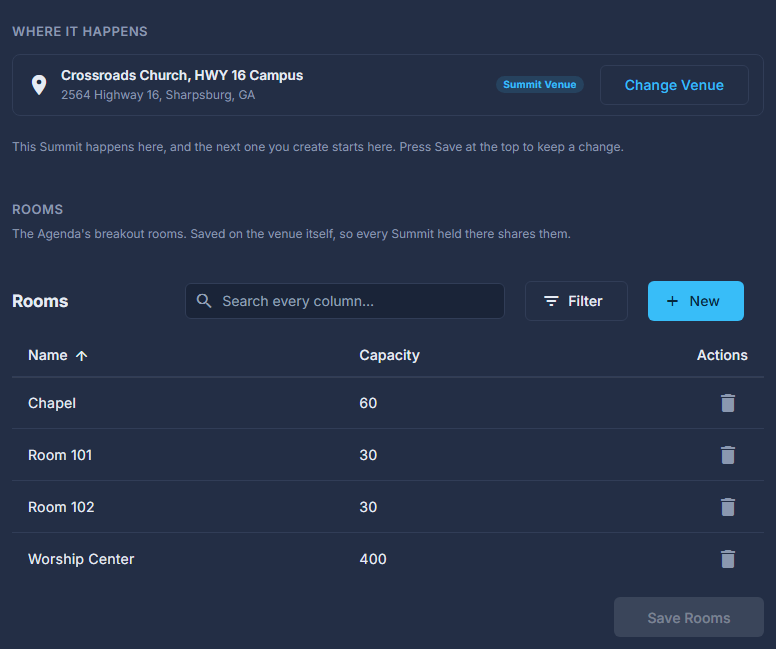Edit the Chapel capacity value 60
776x649 pixels.
pos(368,403)
